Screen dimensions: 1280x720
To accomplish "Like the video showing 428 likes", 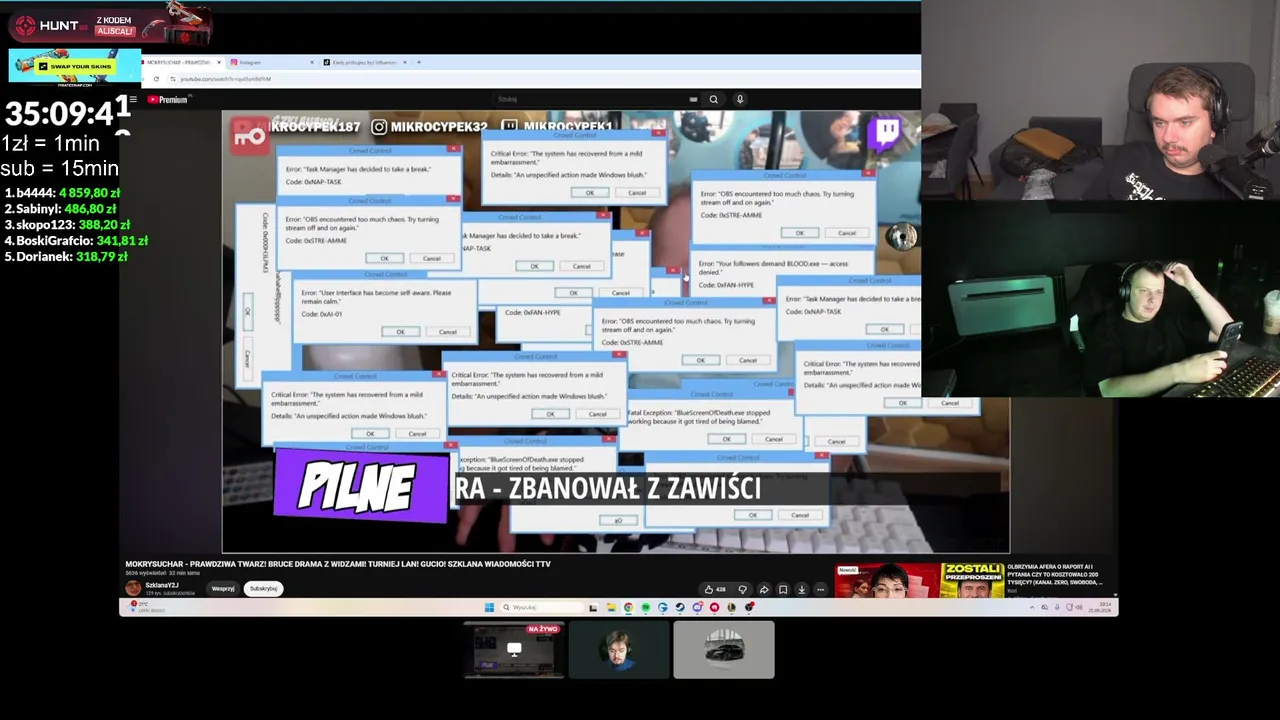I will tap(715, 589).
